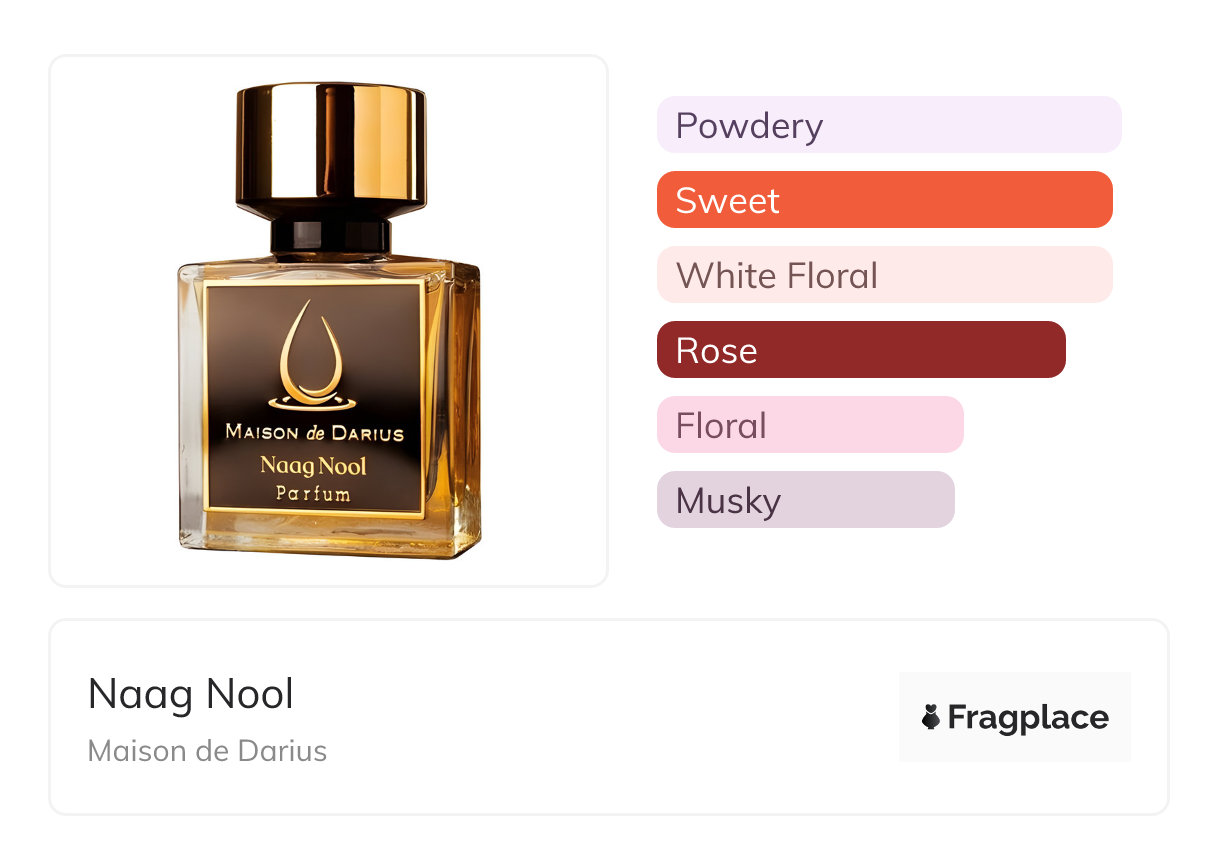Image resolution: width=1218 pixels, height=864 pixels.
Task: Select the Floral accord bar
Action: pos(810,425)
